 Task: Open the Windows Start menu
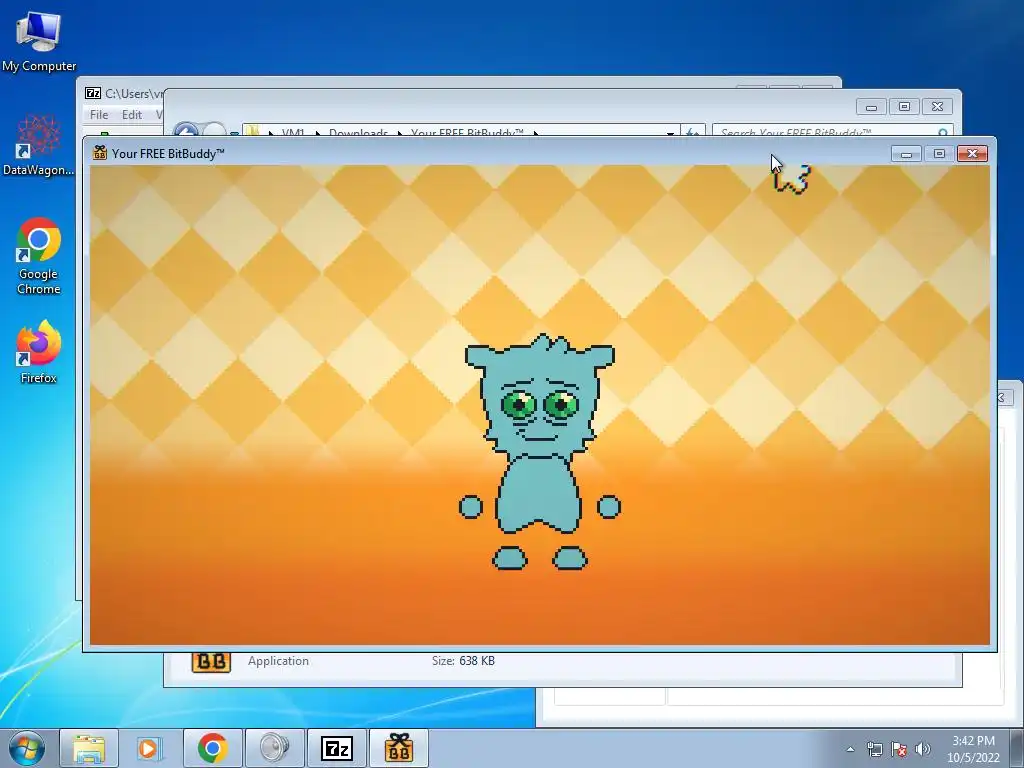[27, 748]
